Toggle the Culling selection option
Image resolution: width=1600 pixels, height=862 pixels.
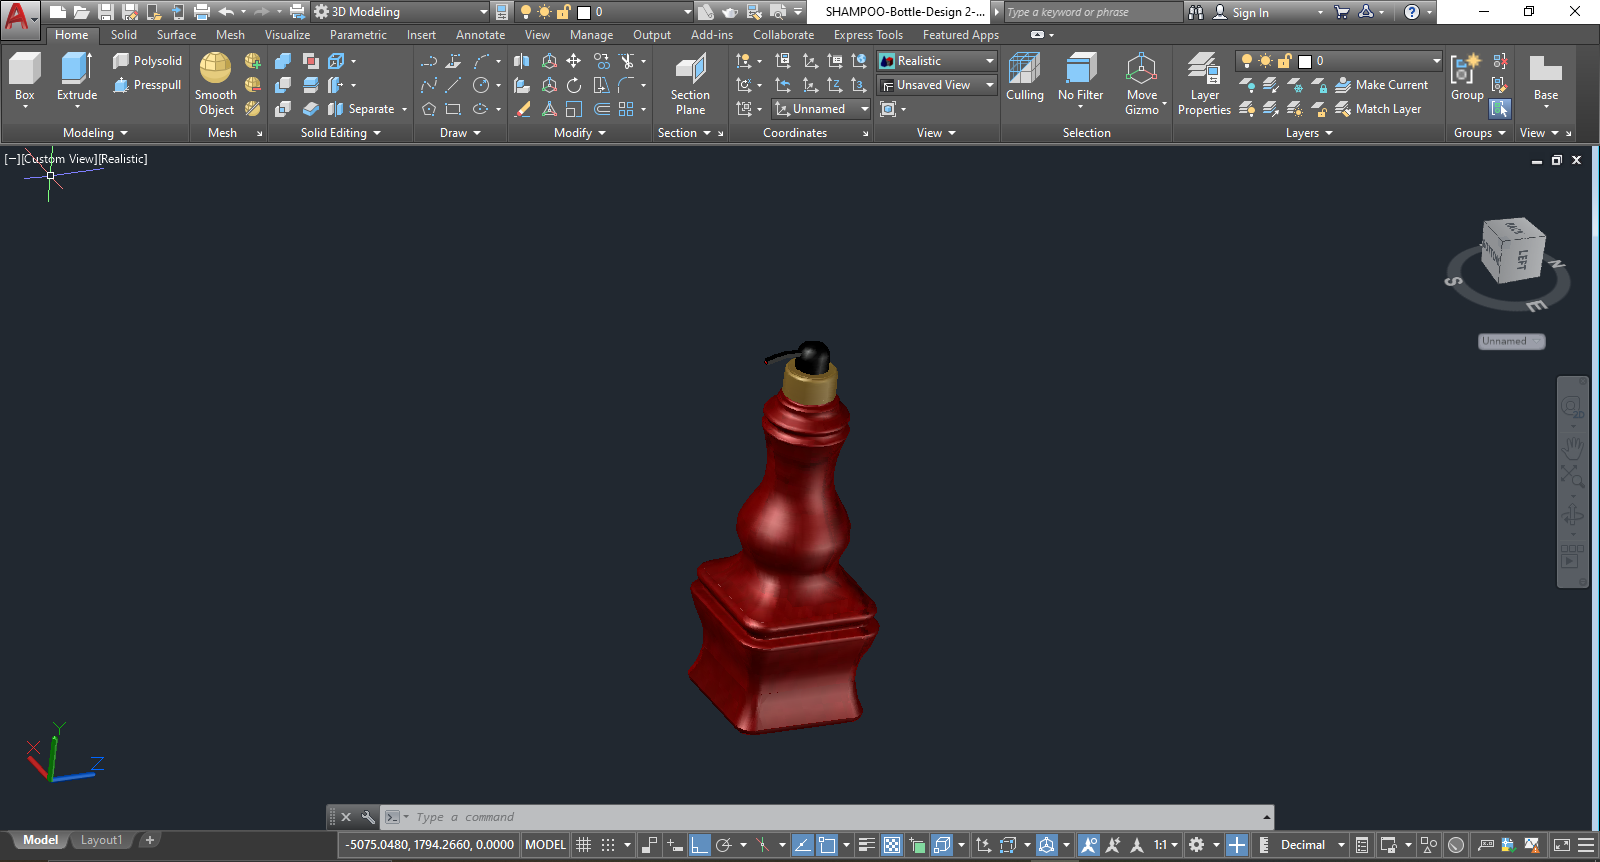point(1024,78)
